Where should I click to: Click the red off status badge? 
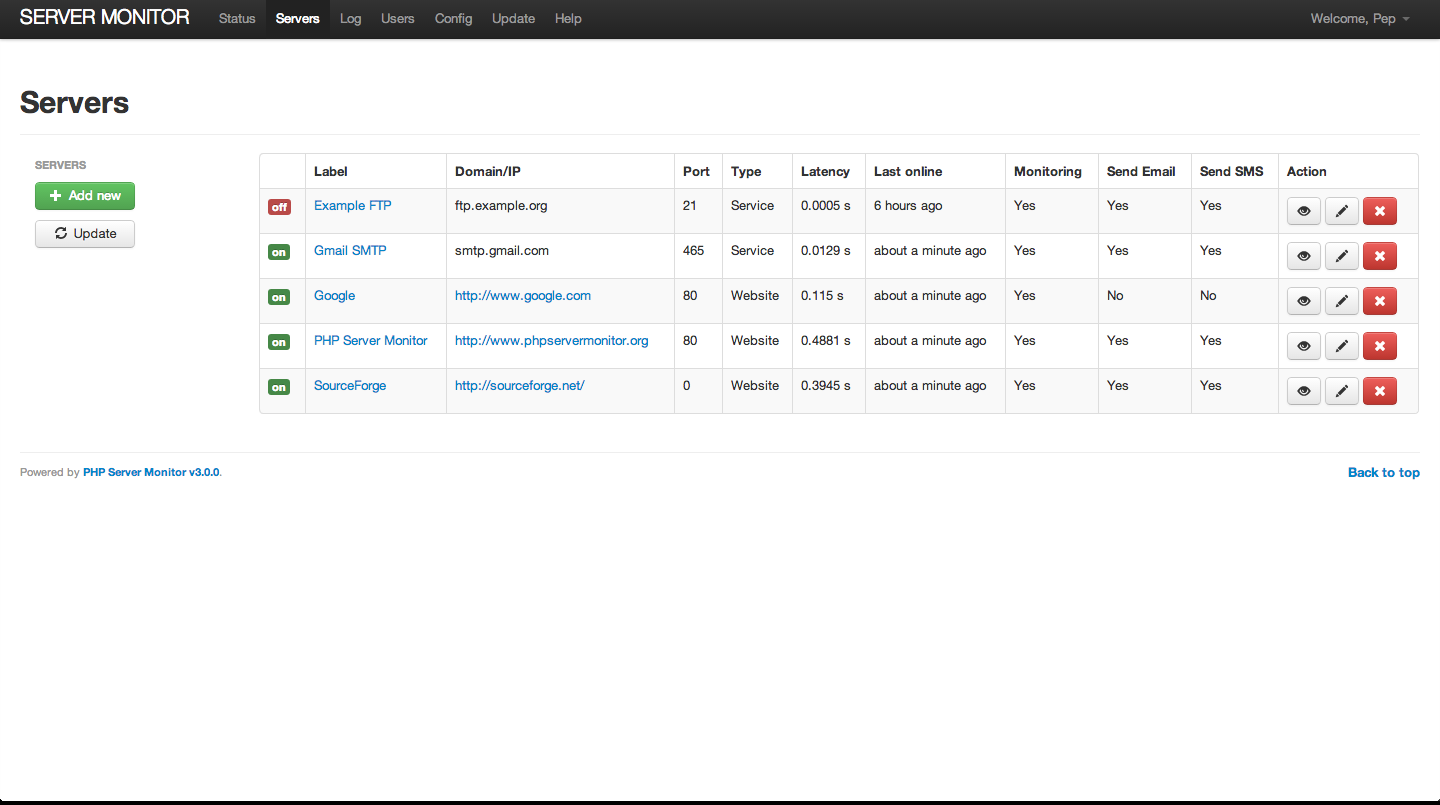(279, 207)
